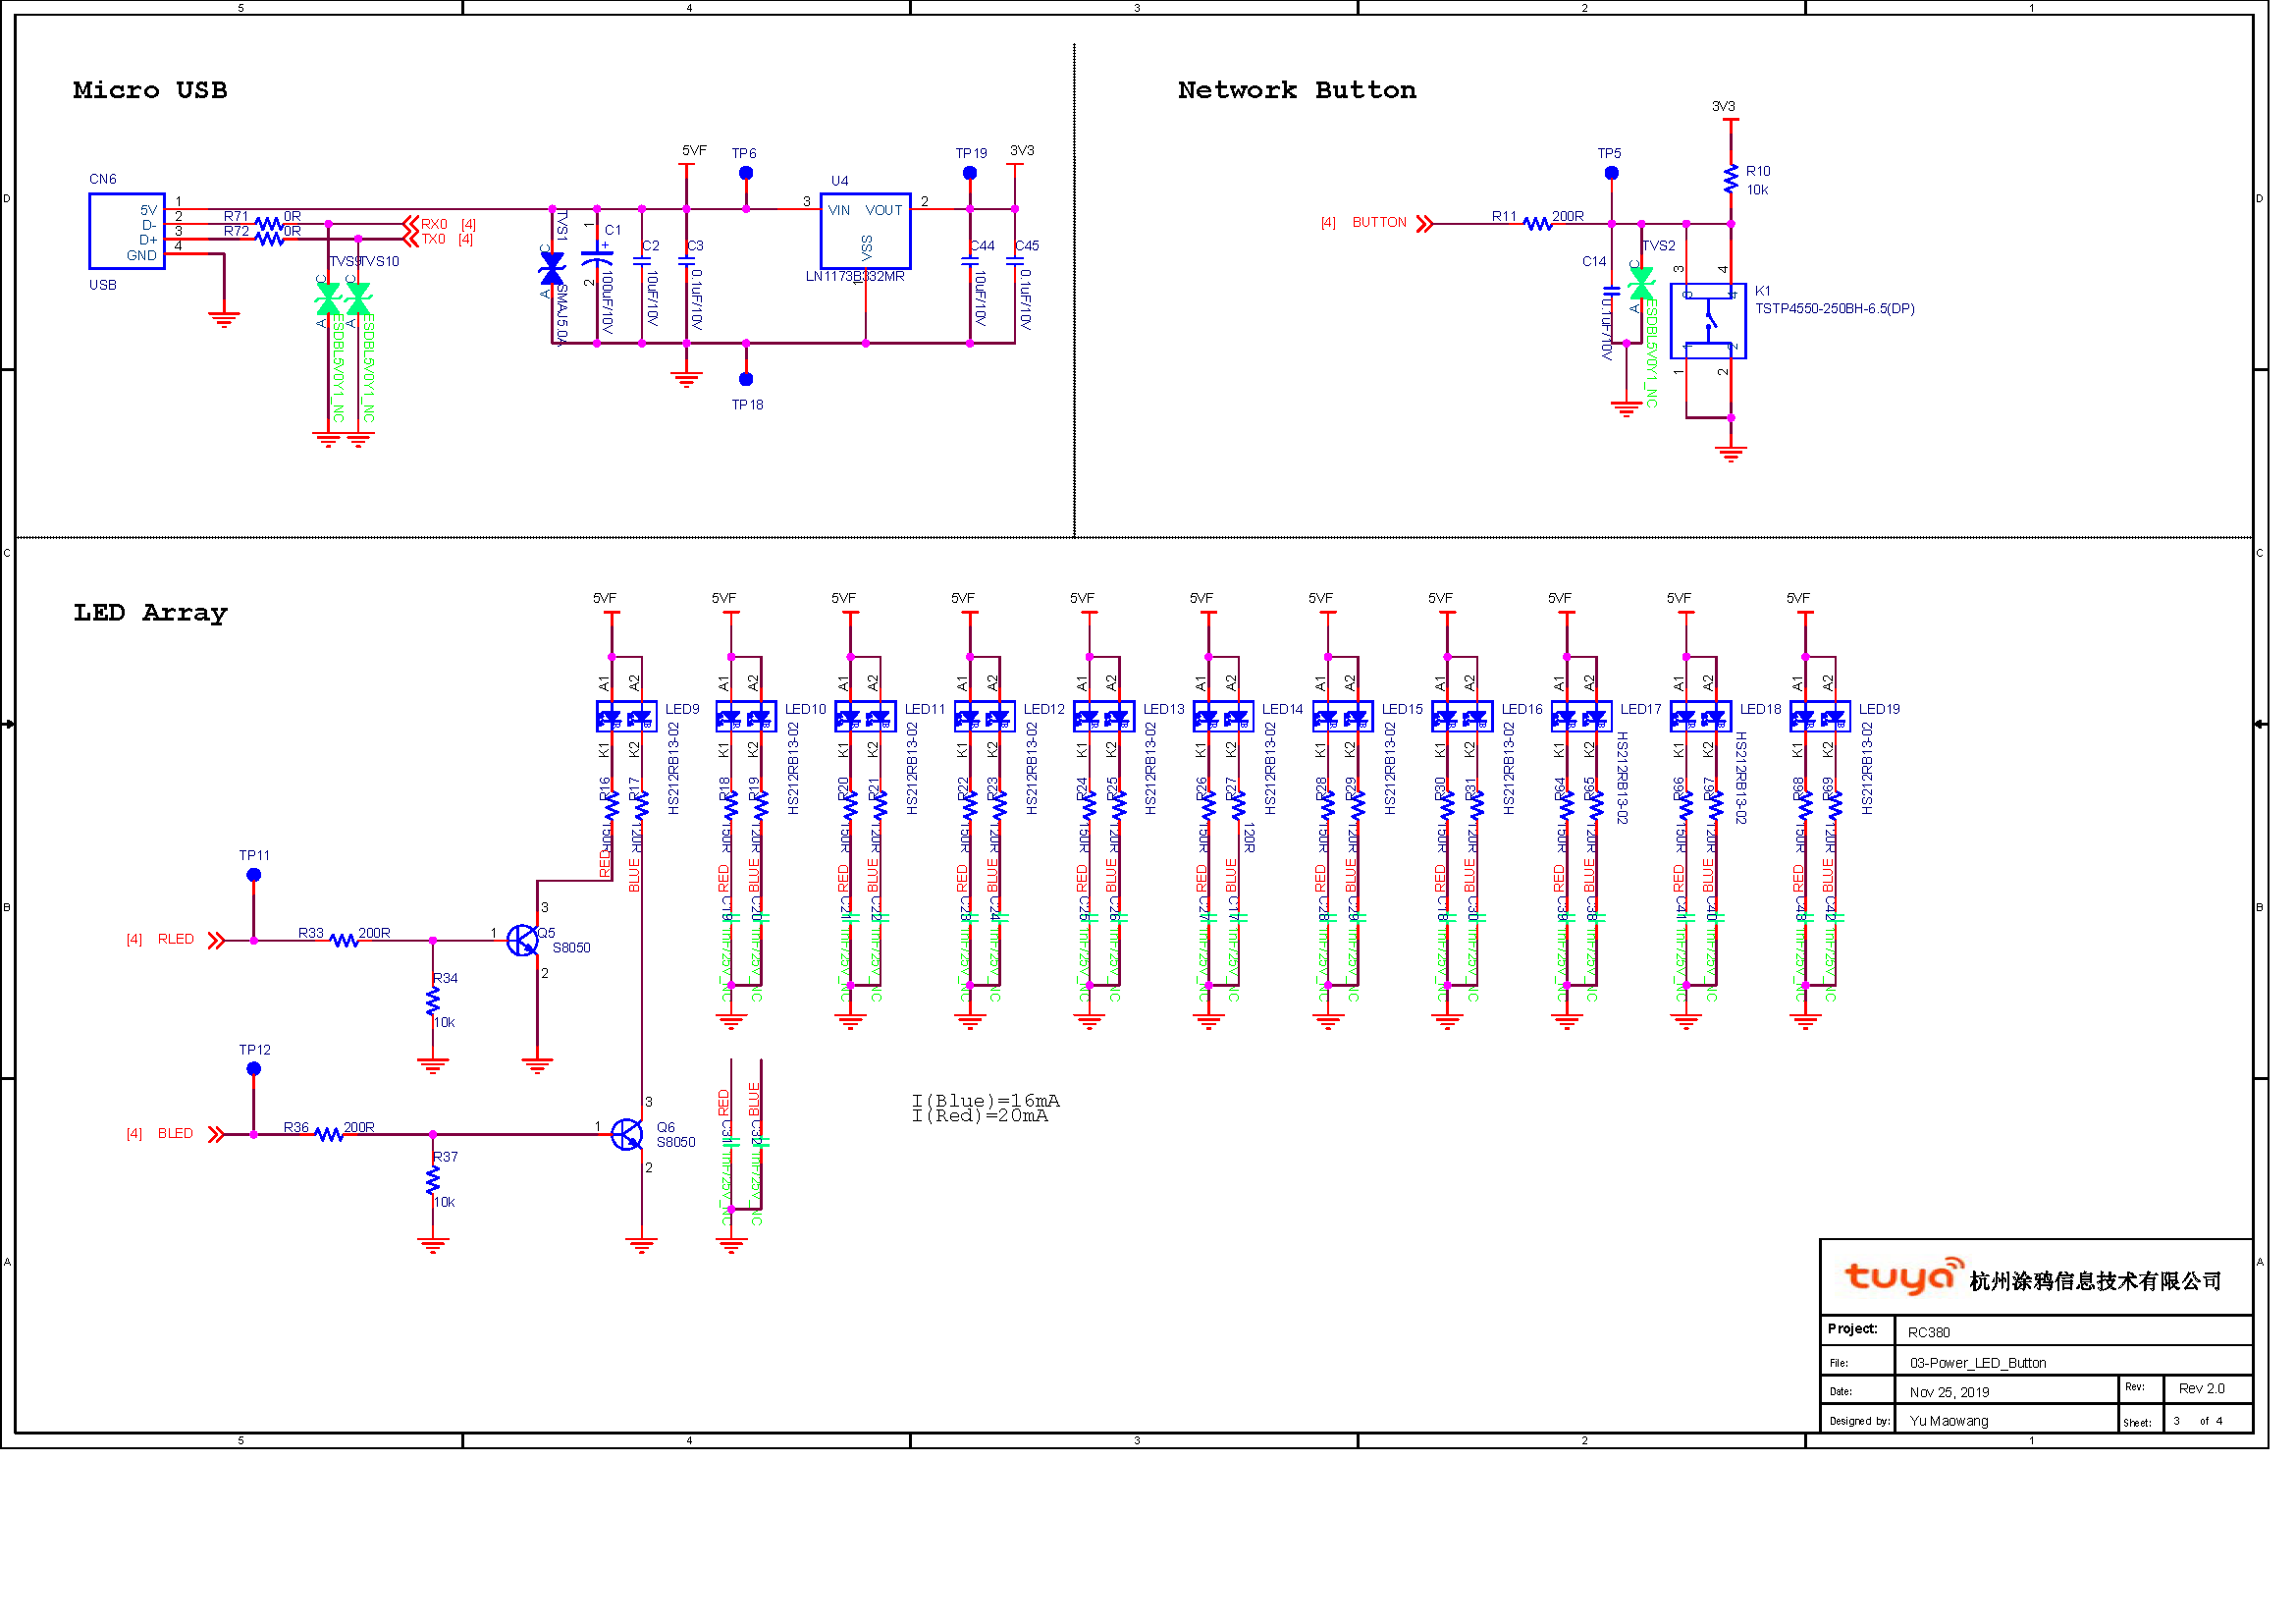Select the K1 tactile switch symbol
The image size is (2296, 1624).
[x=1708, y=321]
